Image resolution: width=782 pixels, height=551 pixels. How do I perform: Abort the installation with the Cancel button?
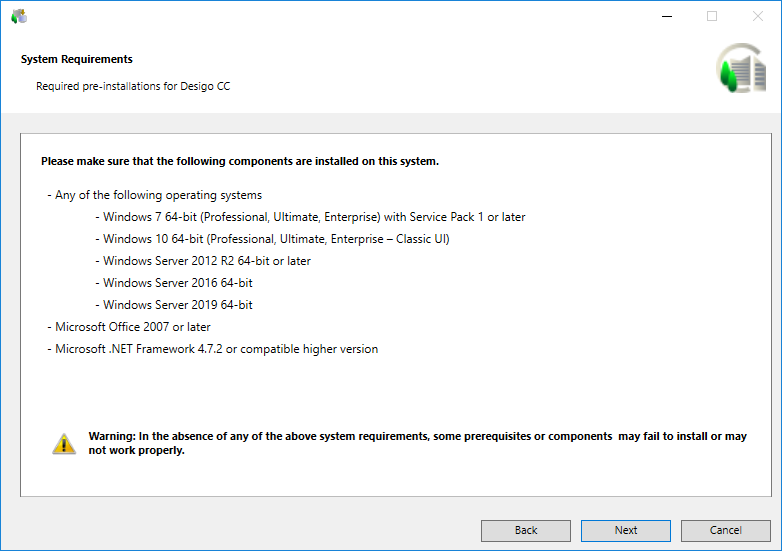tap(725, 530)
